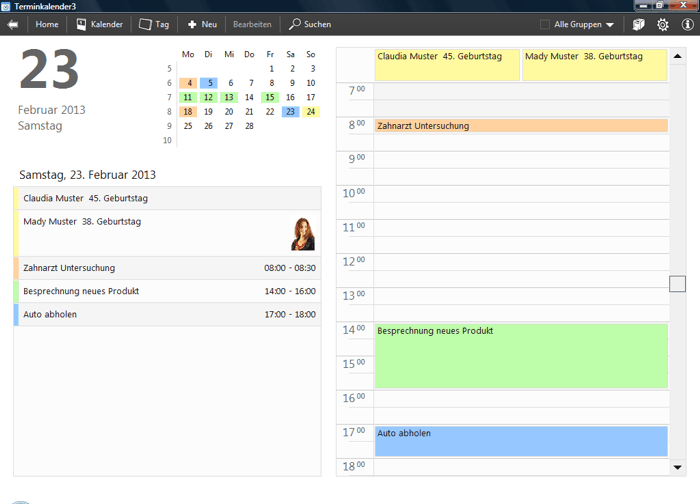Open the info icon in toolbar

(x=687, y=24)
